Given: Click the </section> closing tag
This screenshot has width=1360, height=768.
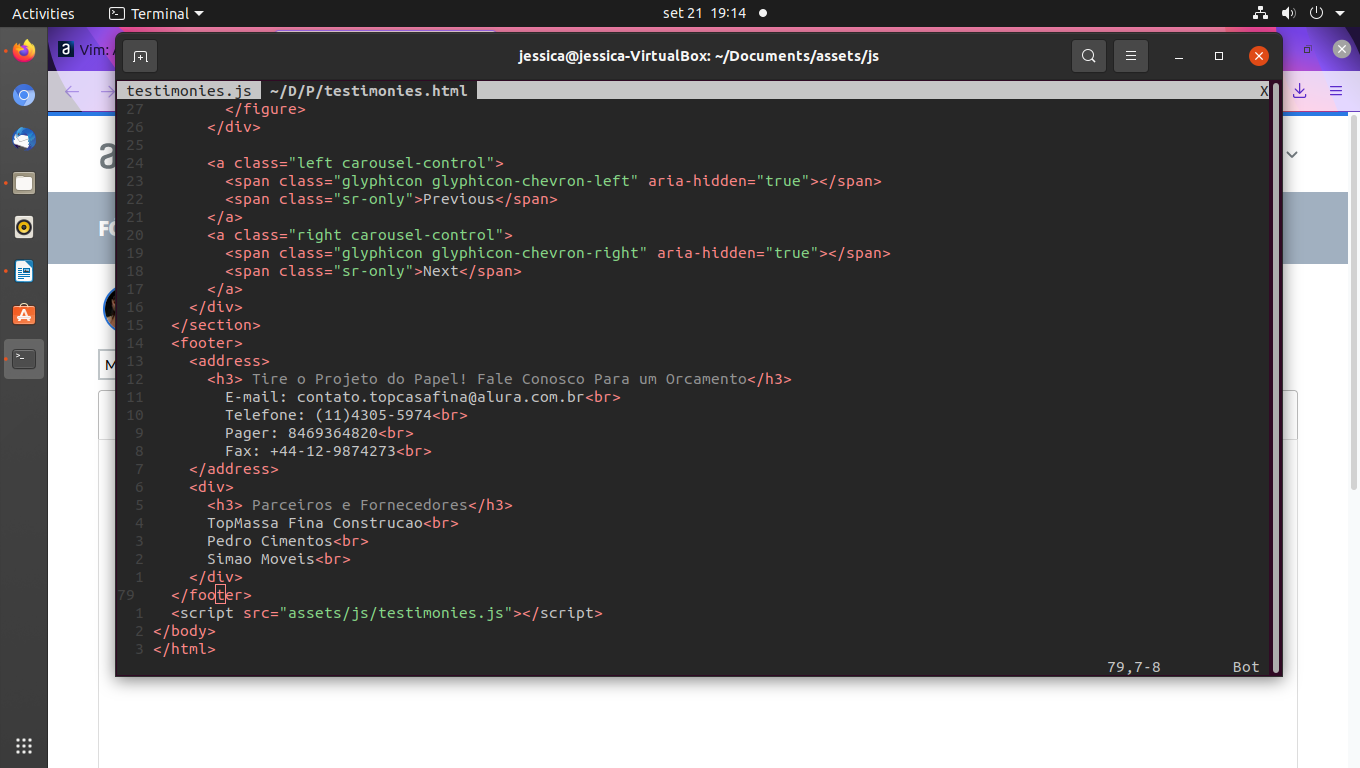Looking at the screenshot, I should (x=216, y=325).
